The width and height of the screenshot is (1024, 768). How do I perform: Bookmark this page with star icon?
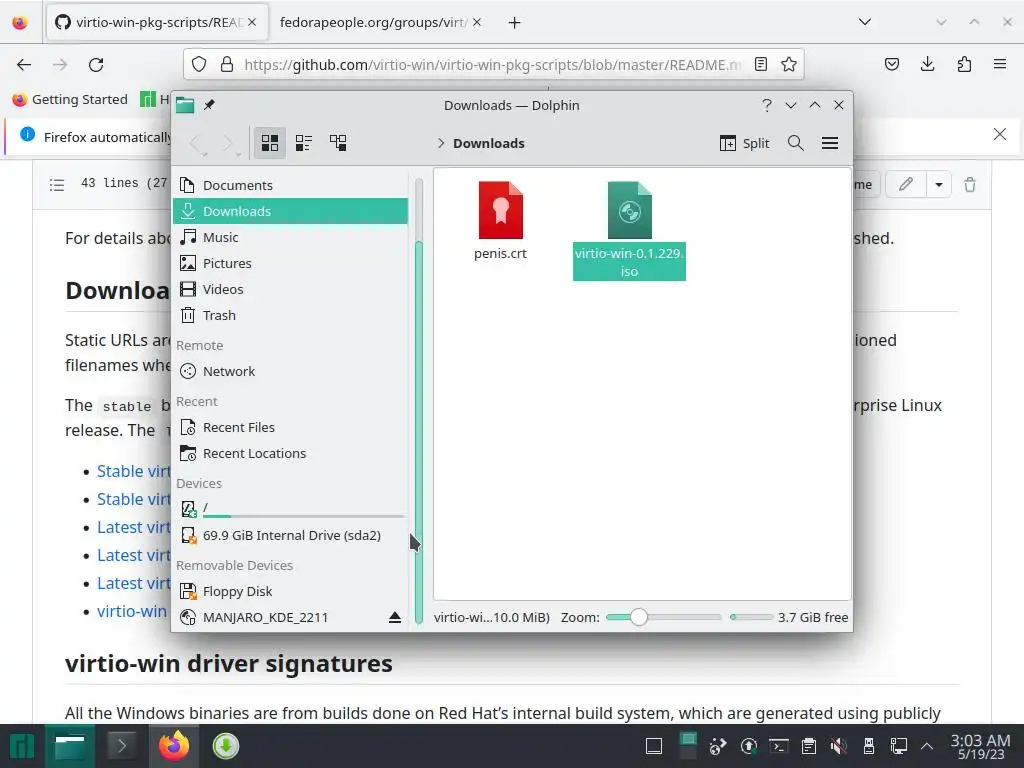[789, 64]
